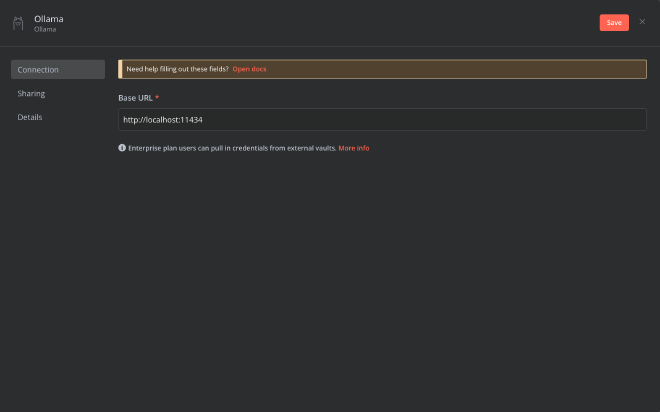
Task: Open docs link in help banner
Action: (x=249, y=69)
